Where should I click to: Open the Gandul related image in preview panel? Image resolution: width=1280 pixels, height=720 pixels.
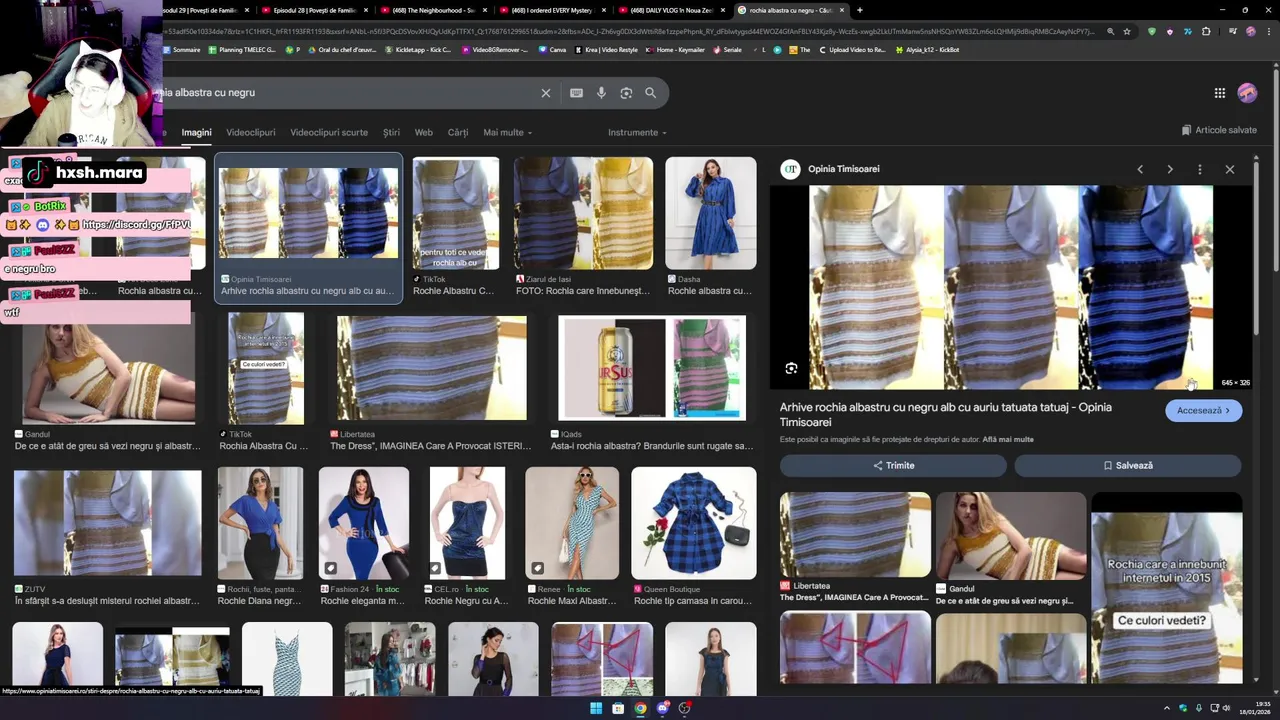pyautogui.click(x=1011, y=536)
